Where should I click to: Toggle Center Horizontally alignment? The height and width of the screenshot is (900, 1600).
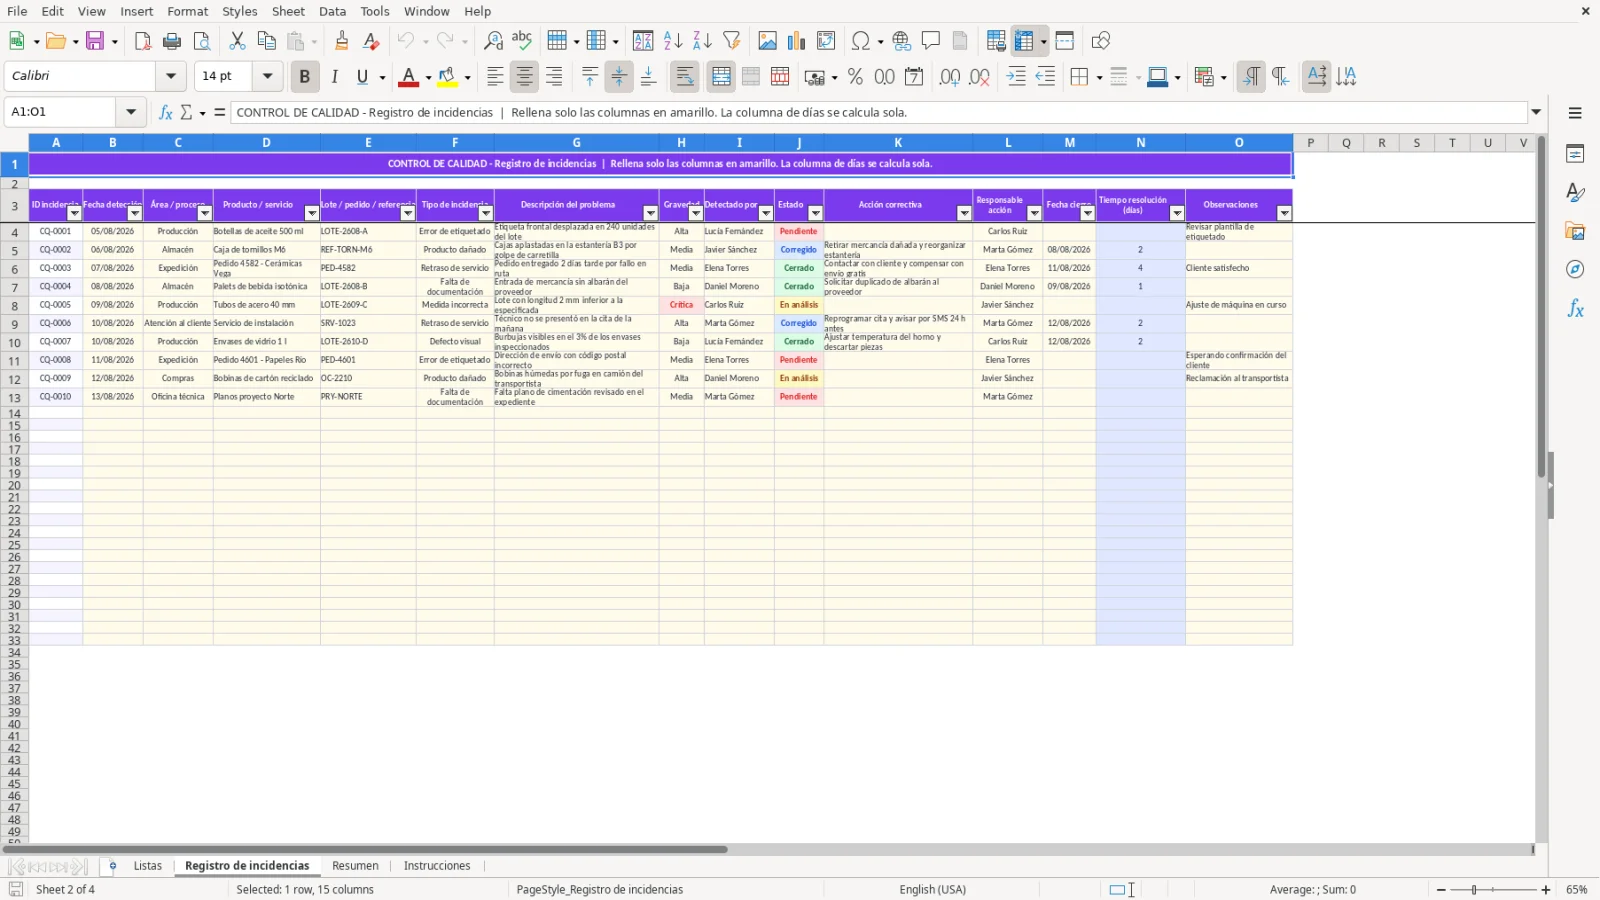tap(524, 77)
